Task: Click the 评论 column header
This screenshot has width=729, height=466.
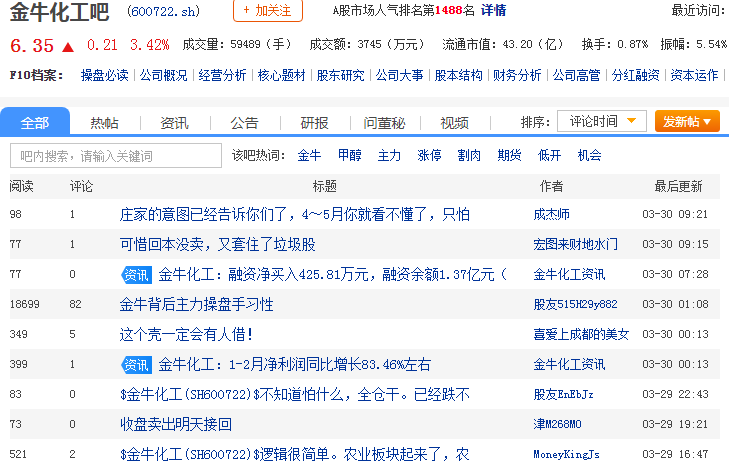Action: 81,186
